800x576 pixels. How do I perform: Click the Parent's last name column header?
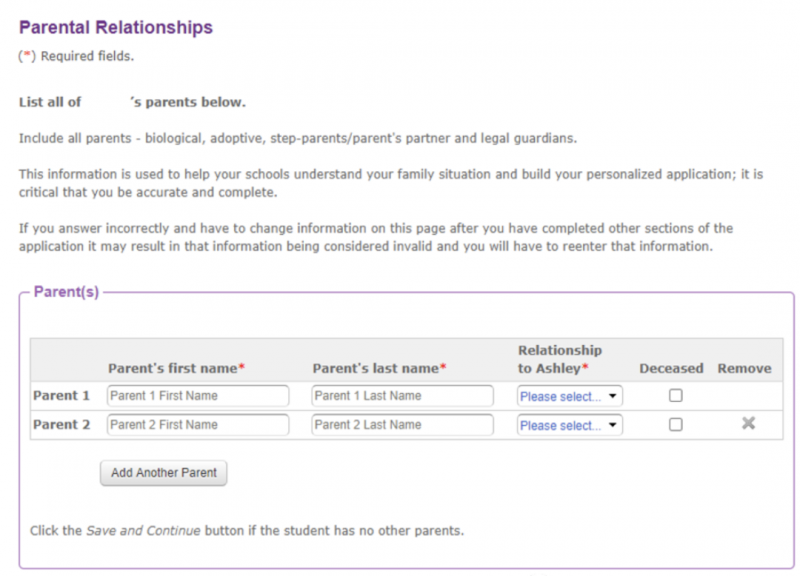[x=379, y=368]
